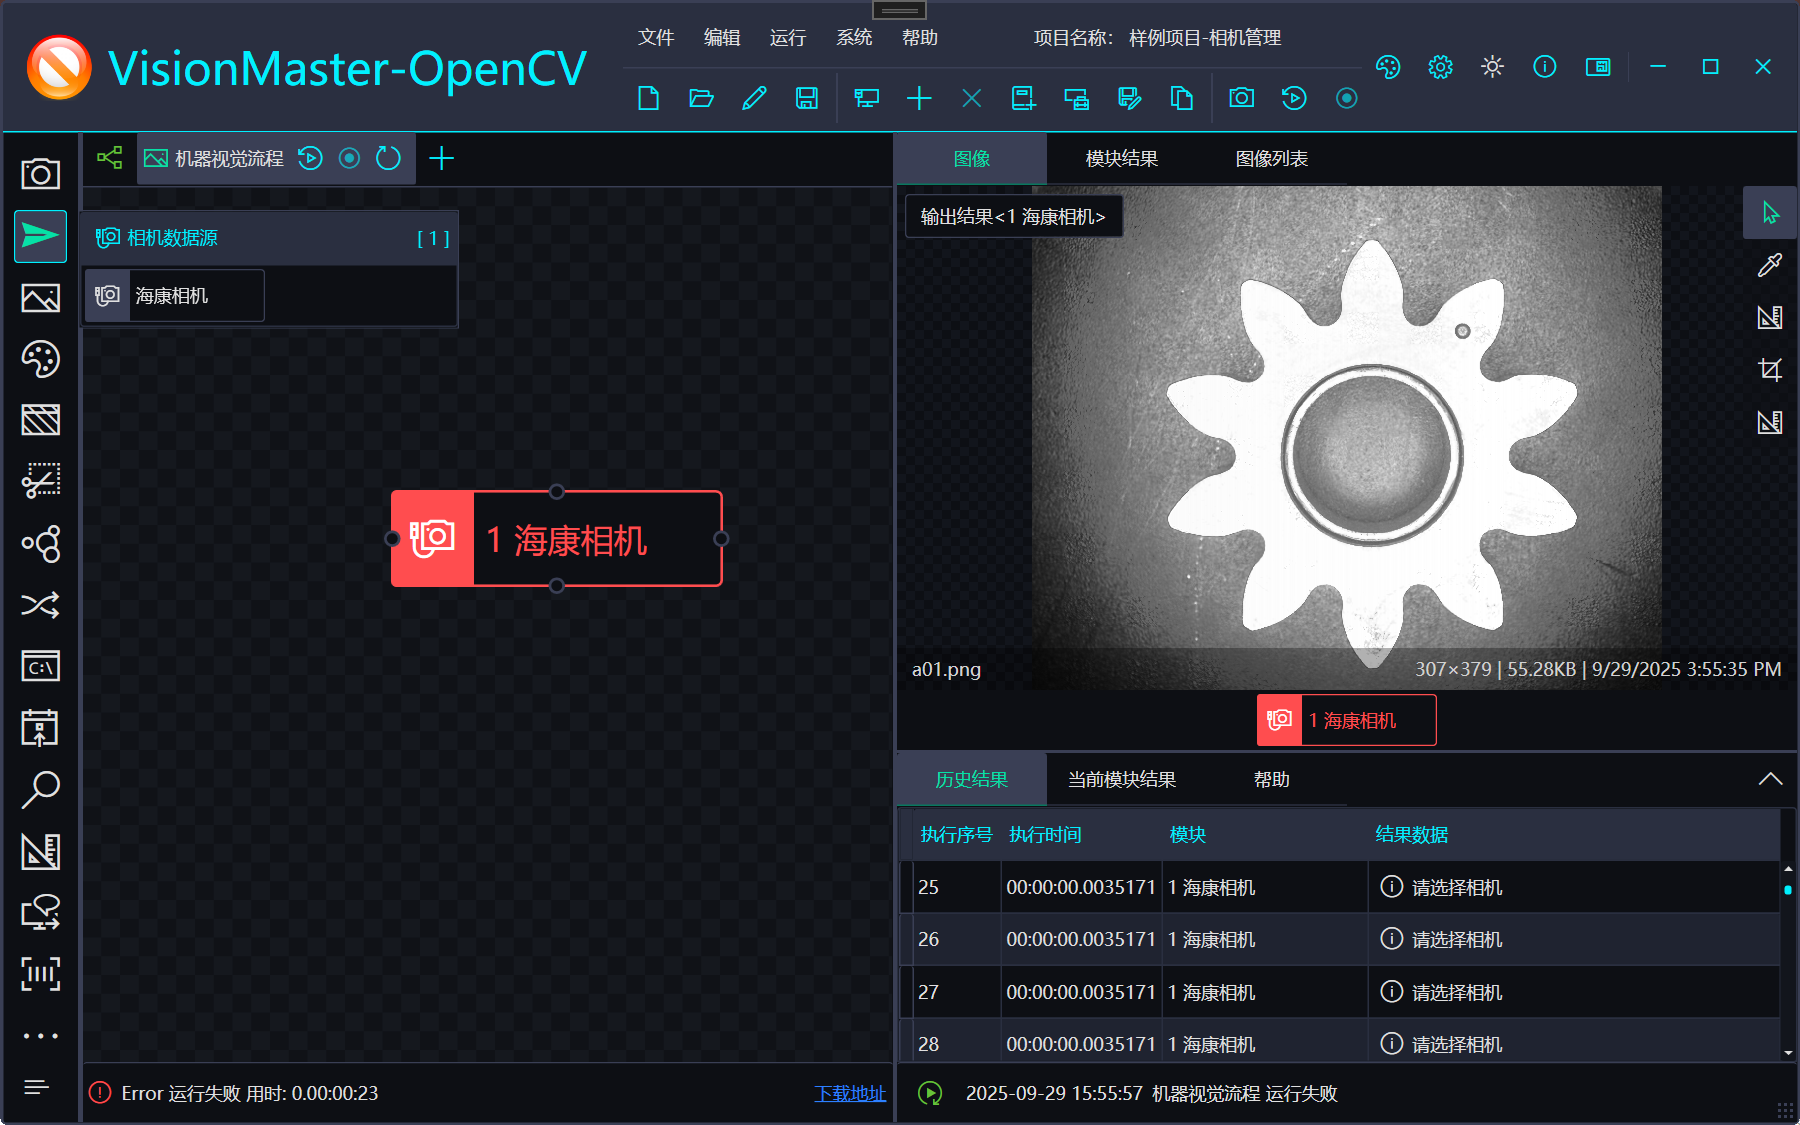Add a new flow with the plus tab button

[x=441, y=158]
